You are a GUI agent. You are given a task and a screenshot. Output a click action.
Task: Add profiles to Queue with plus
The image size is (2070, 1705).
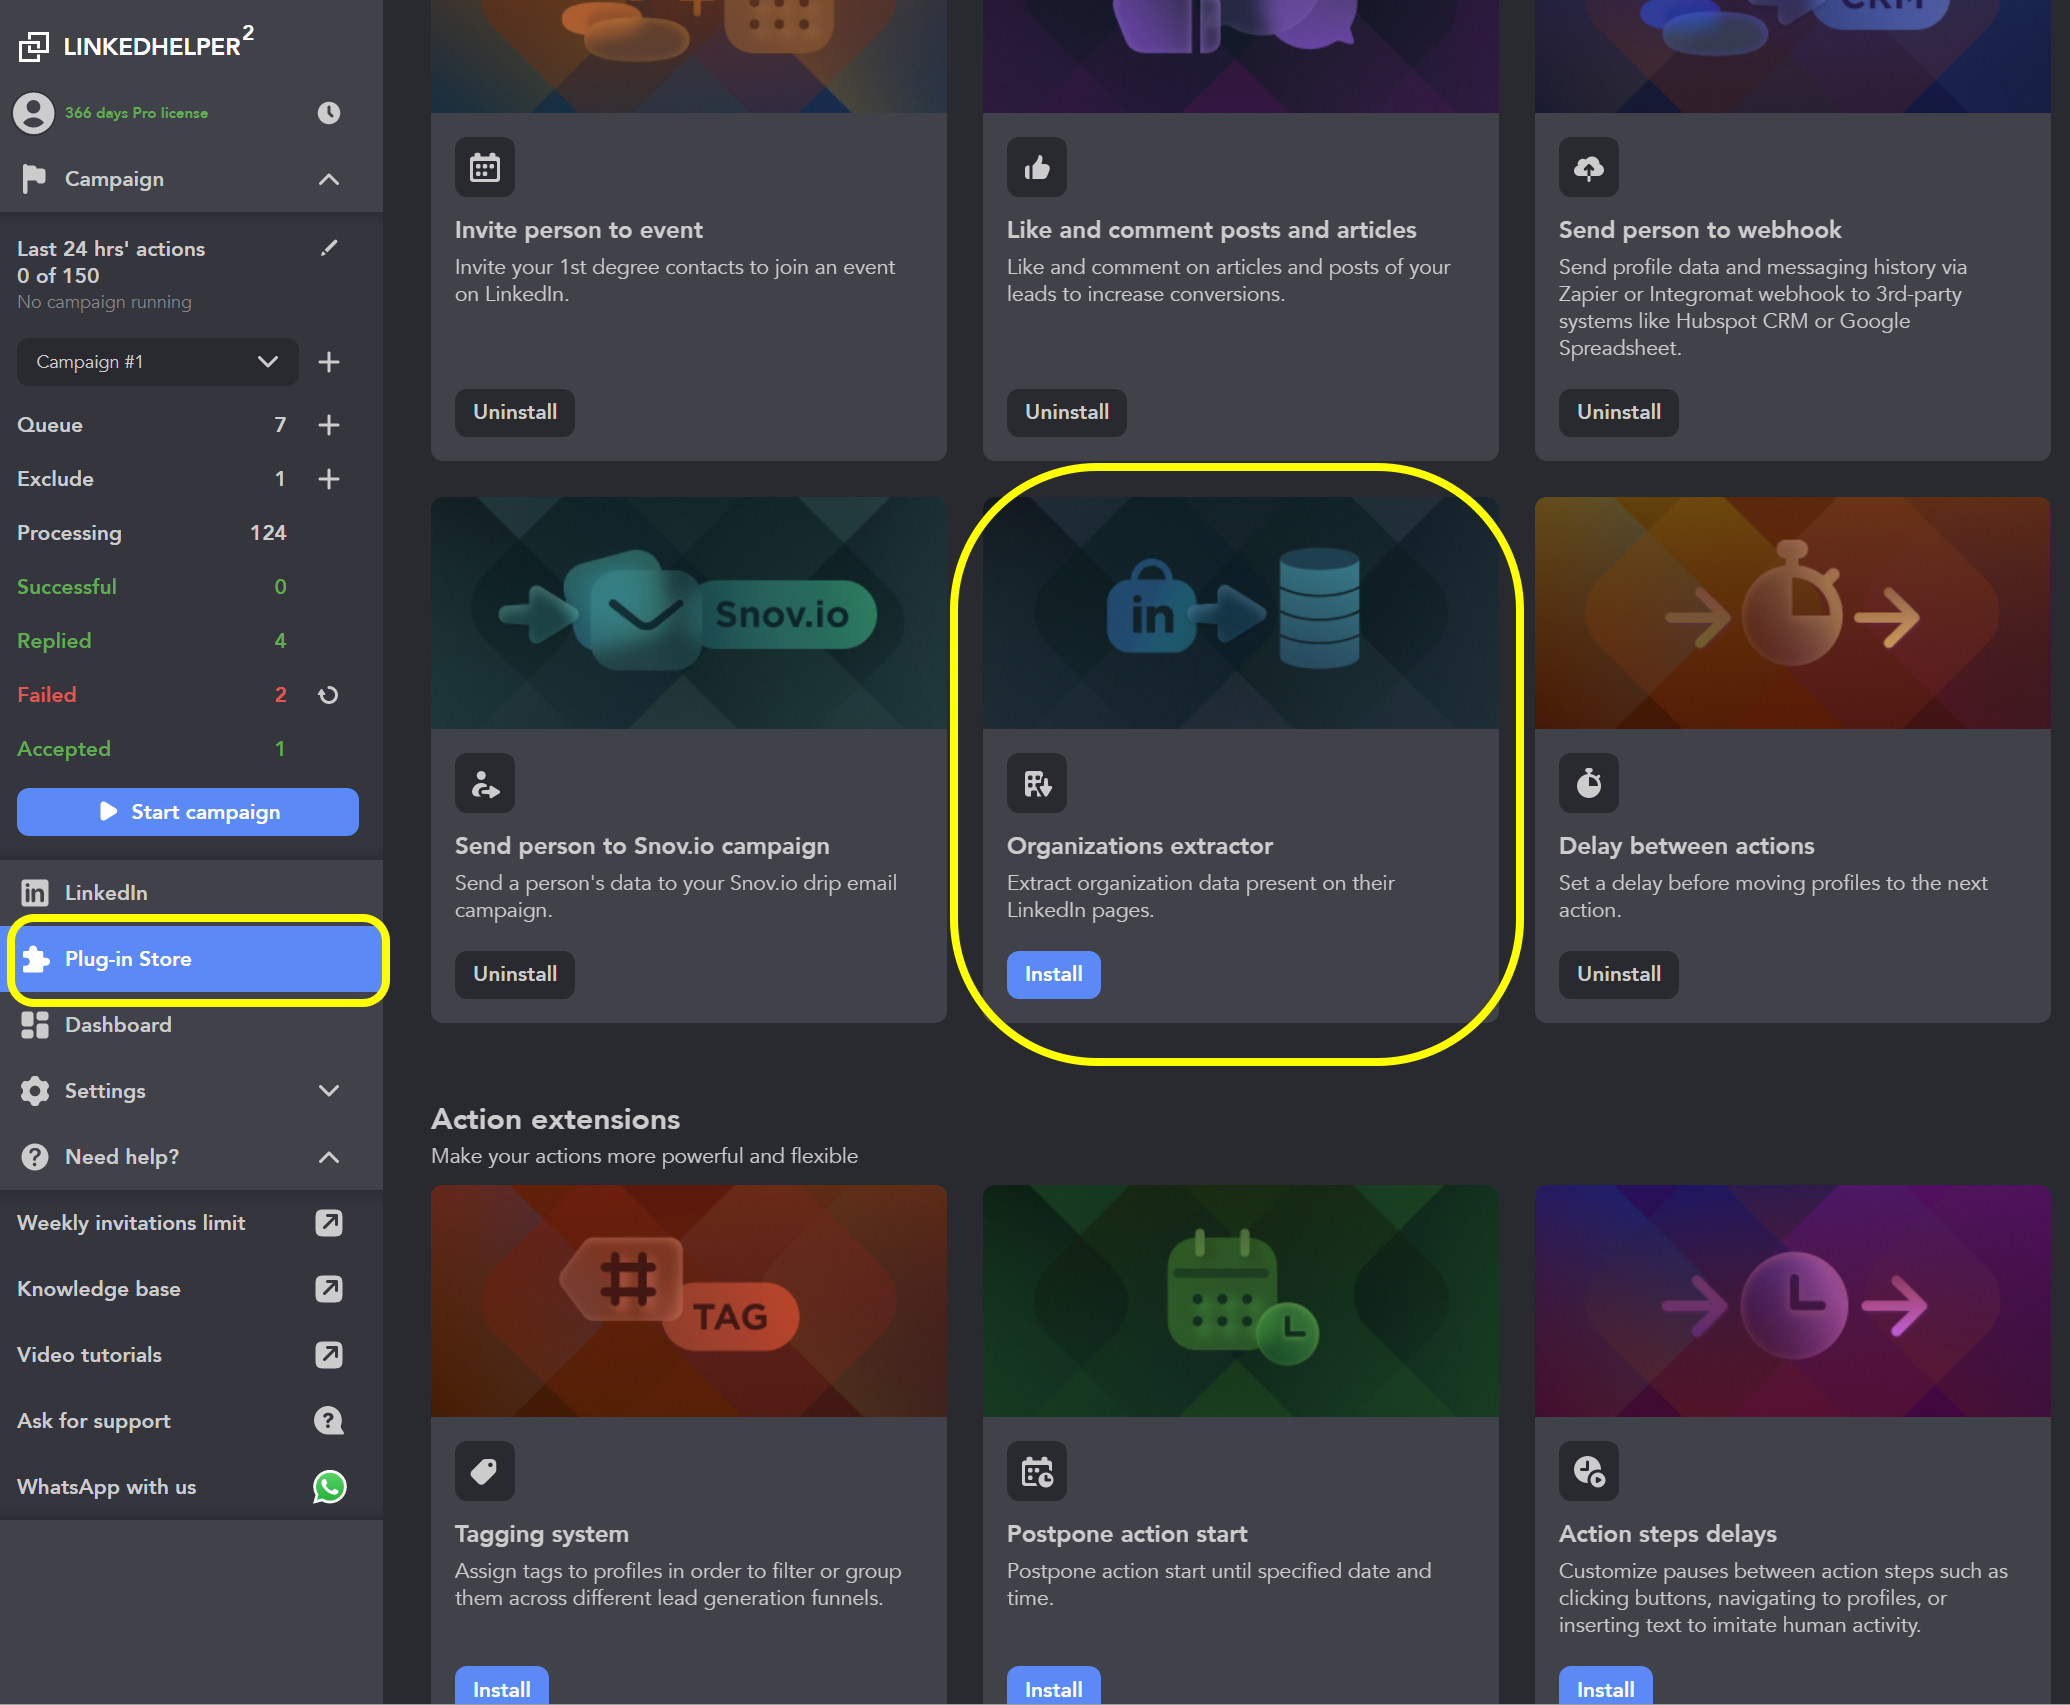coord(329,425)
